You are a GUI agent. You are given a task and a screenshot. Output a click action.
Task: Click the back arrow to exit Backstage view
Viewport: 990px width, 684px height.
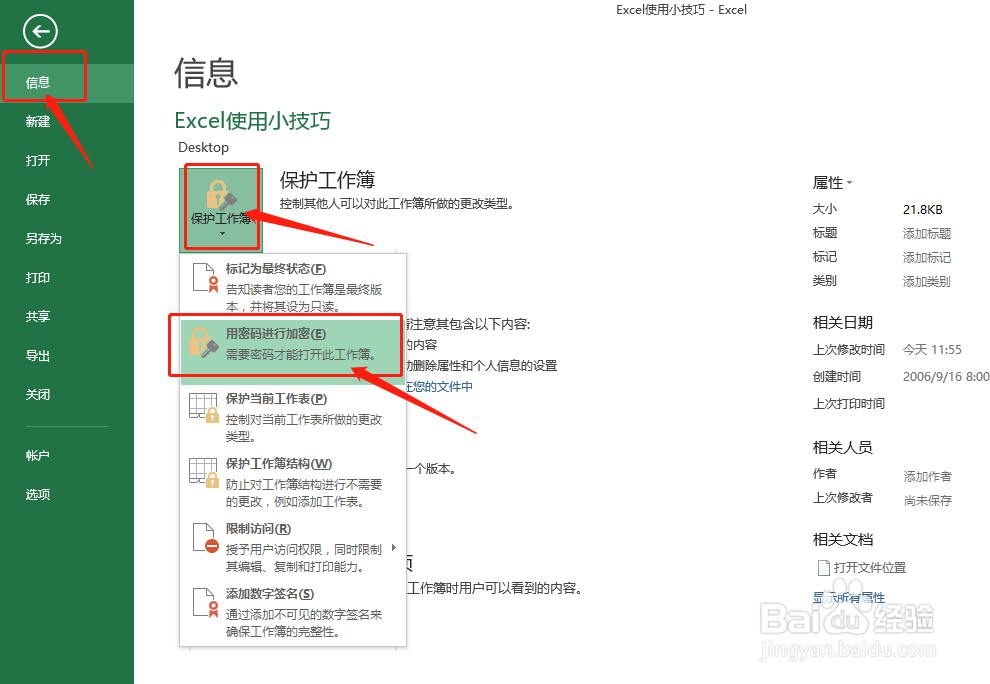click(40, 31)
